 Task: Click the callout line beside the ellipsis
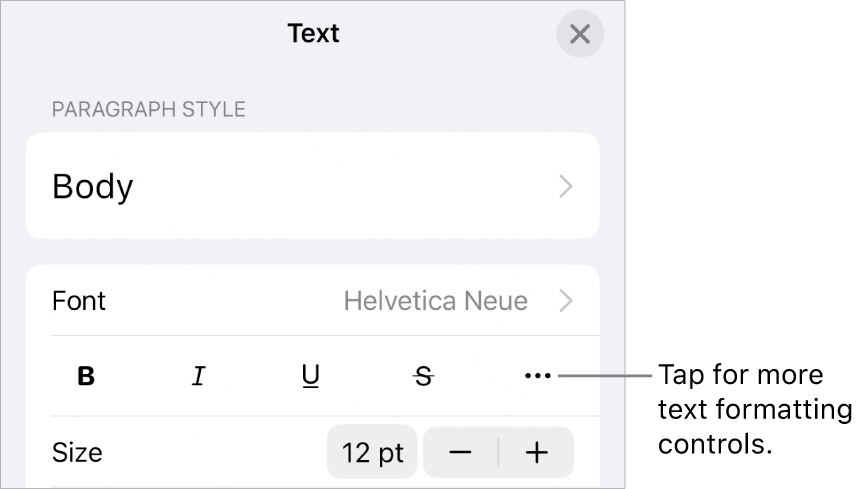[604, 377]
